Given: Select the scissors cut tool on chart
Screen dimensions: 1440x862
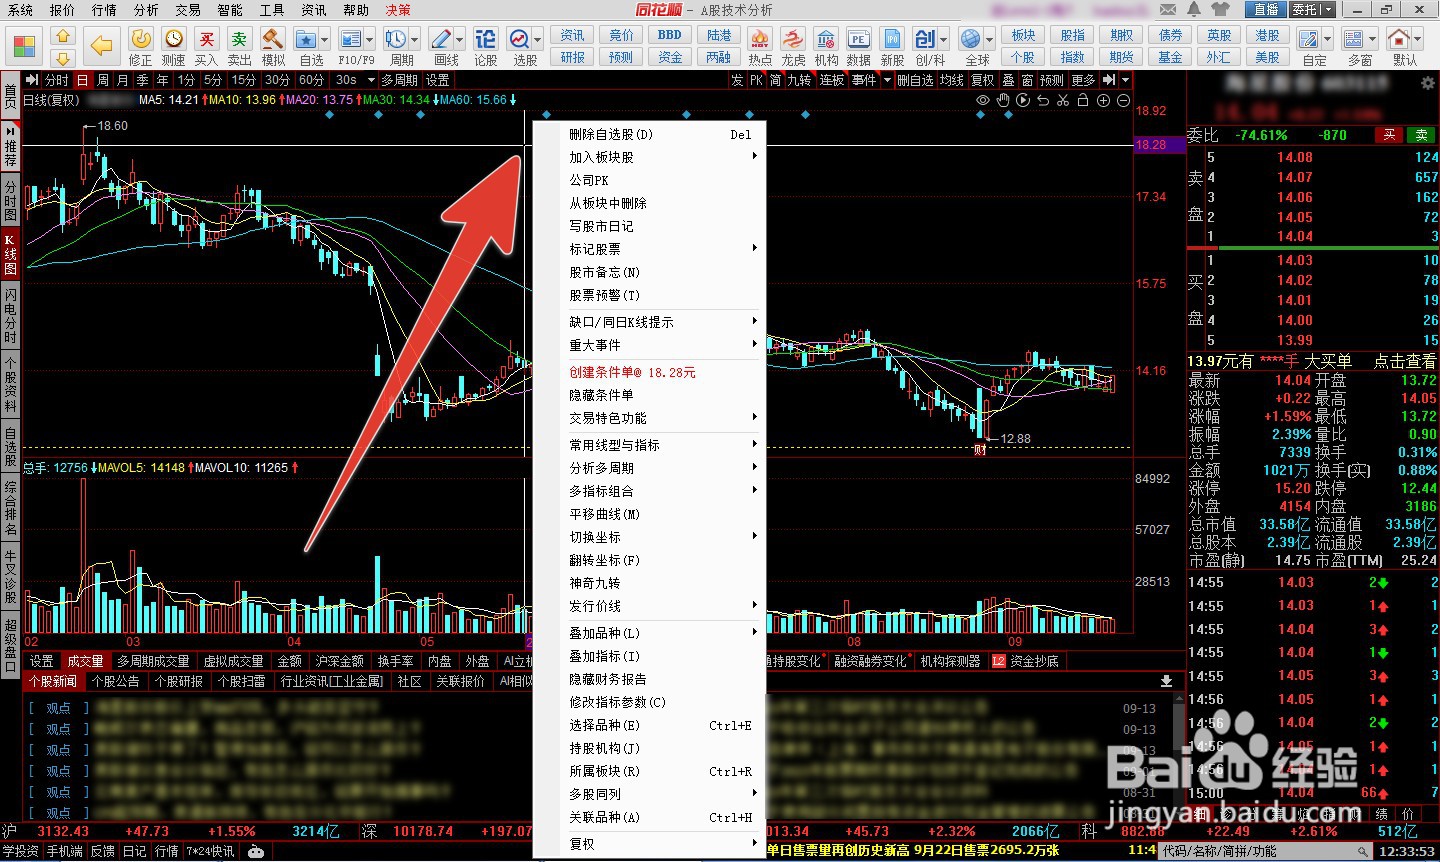Looking at the screenshot, I should (1063, 100).
